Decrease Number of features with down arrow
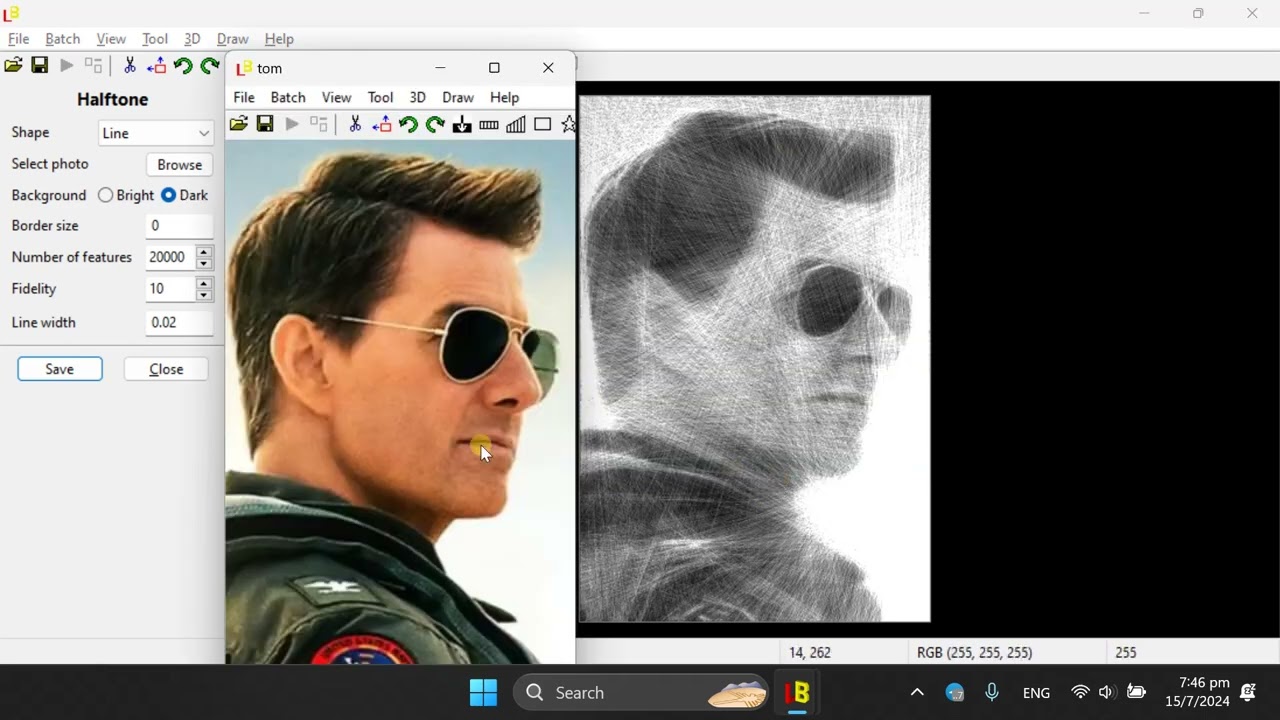Viewport: 1280px width, 720px height. (x=204, y=264)
